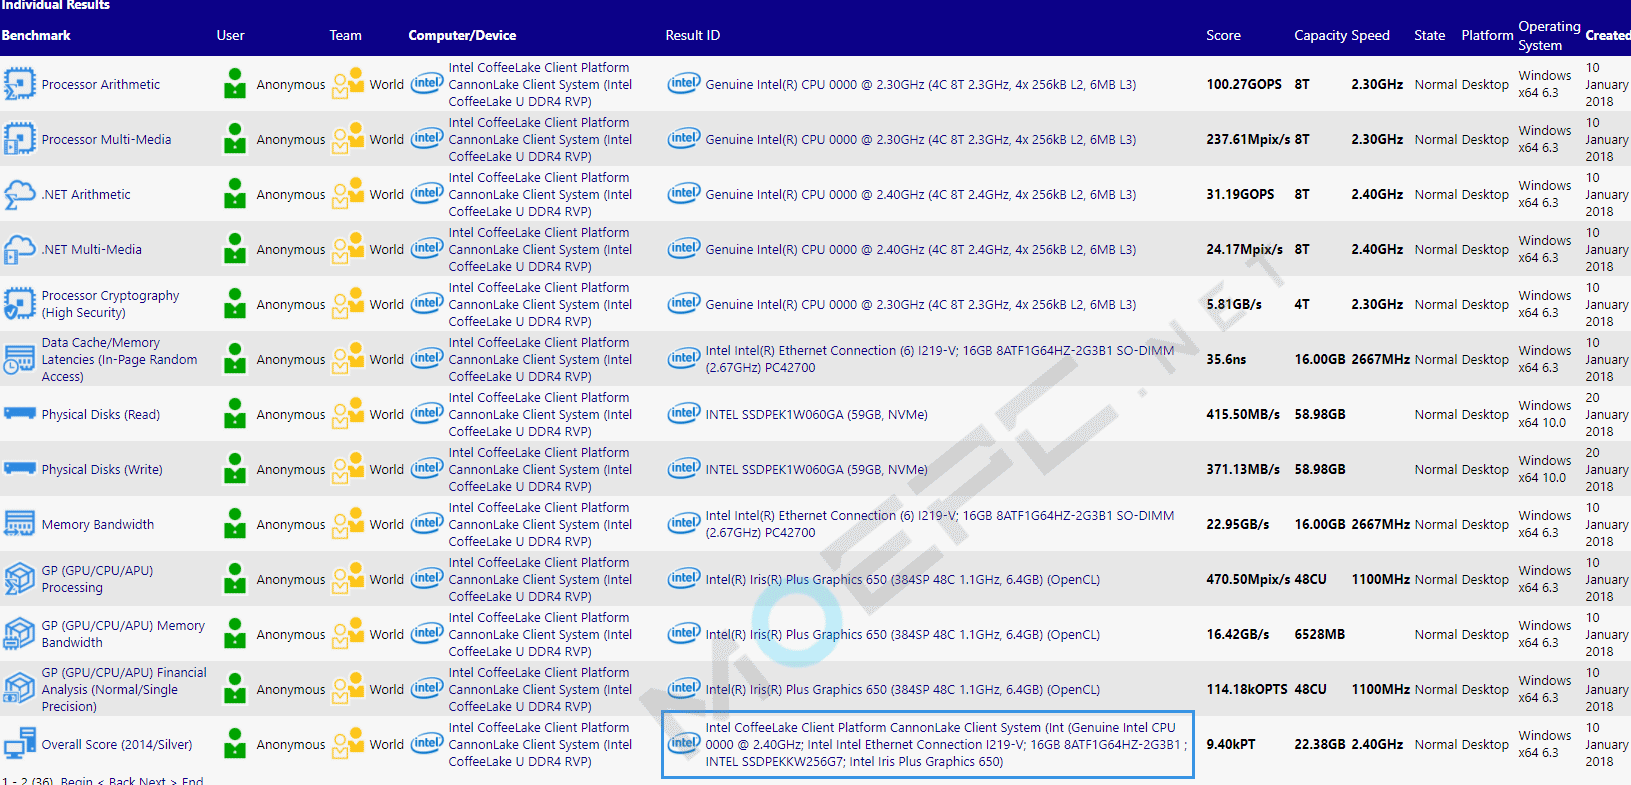Click the Overall Score computer icon

tap(19, 744)
